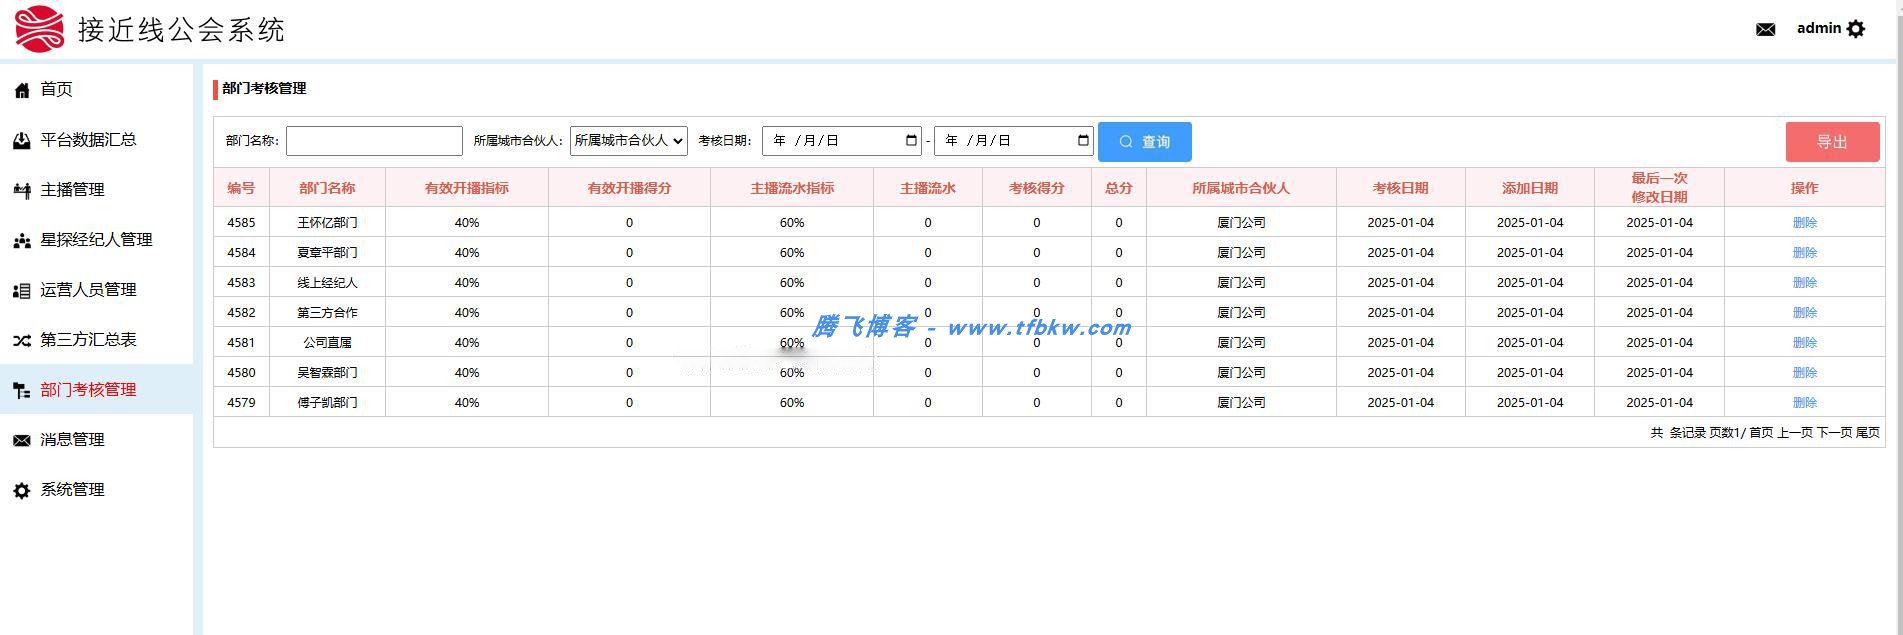Expand the 所属城市合伙人 dropdown
The image size is (1903, 635).
pyautogui.click(x=629, y=141)
